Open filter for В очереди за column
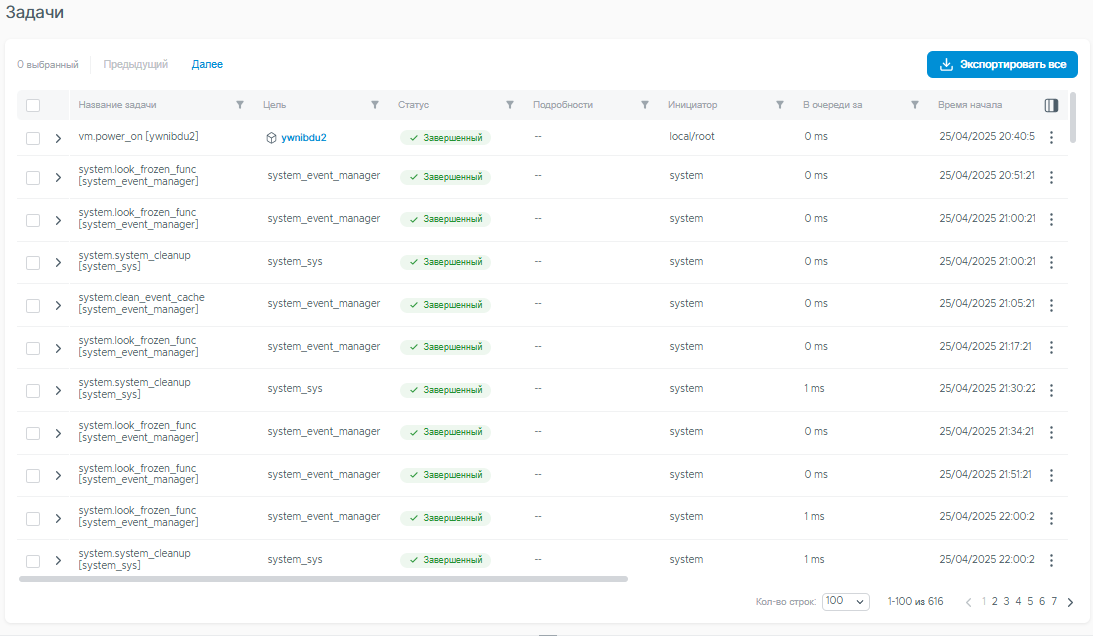 (x=915, y=105)
